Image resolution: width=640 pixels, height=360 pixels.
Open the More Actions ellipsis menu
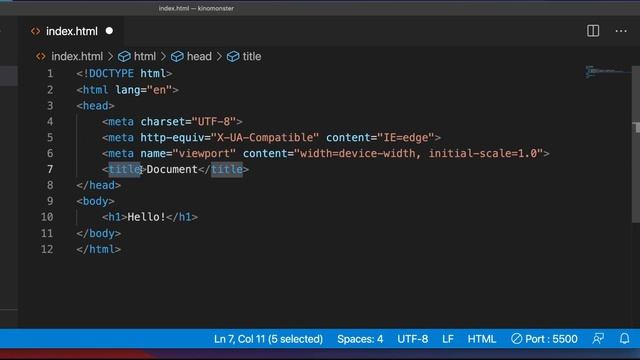[x=621, y=31]
